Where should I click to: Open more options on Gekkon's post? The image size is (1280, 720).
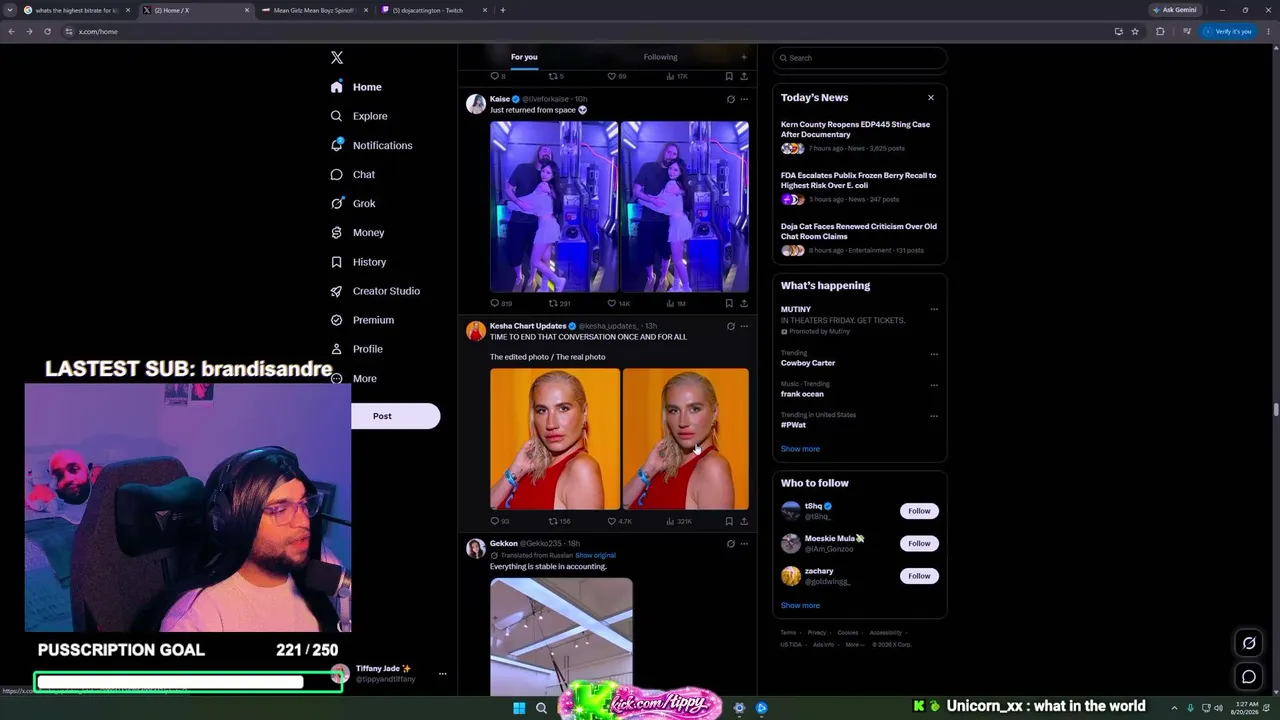pyautogui.click(x=744, y=544)
